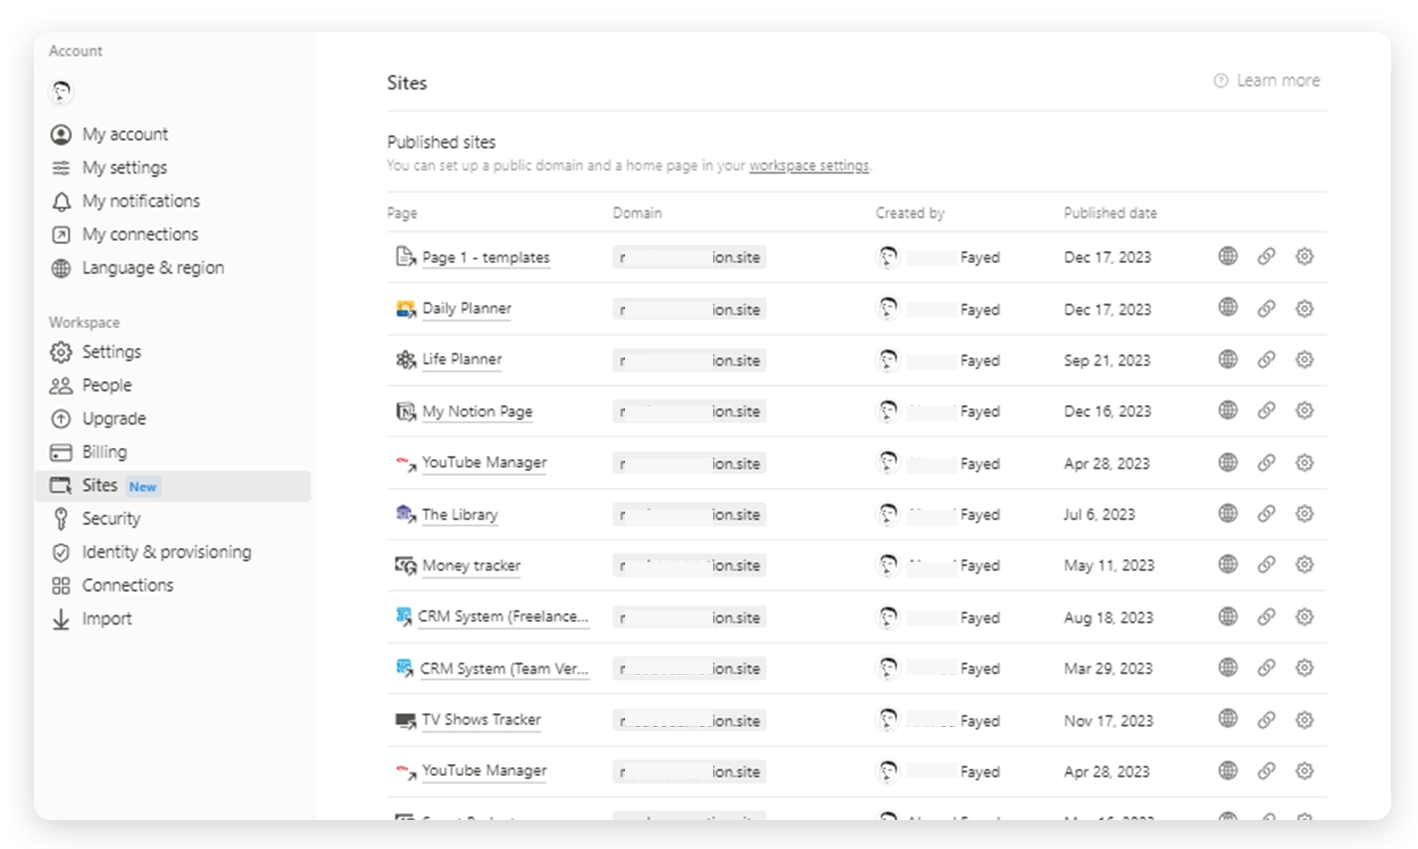The width and height of the screenshot is (1418, 849).
Task: Click the domain field for Life Planner
Action: click(x=689, y=360)
